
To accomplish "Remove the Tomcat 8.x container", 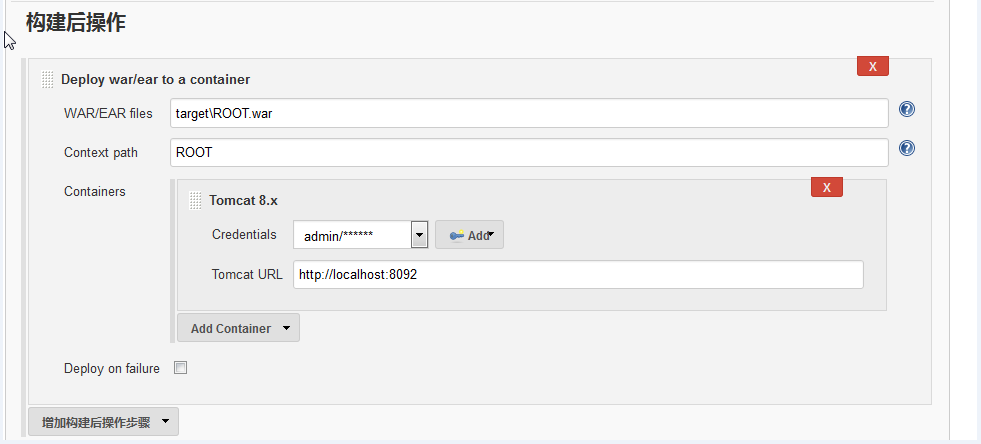I will [x=826, y=187].
